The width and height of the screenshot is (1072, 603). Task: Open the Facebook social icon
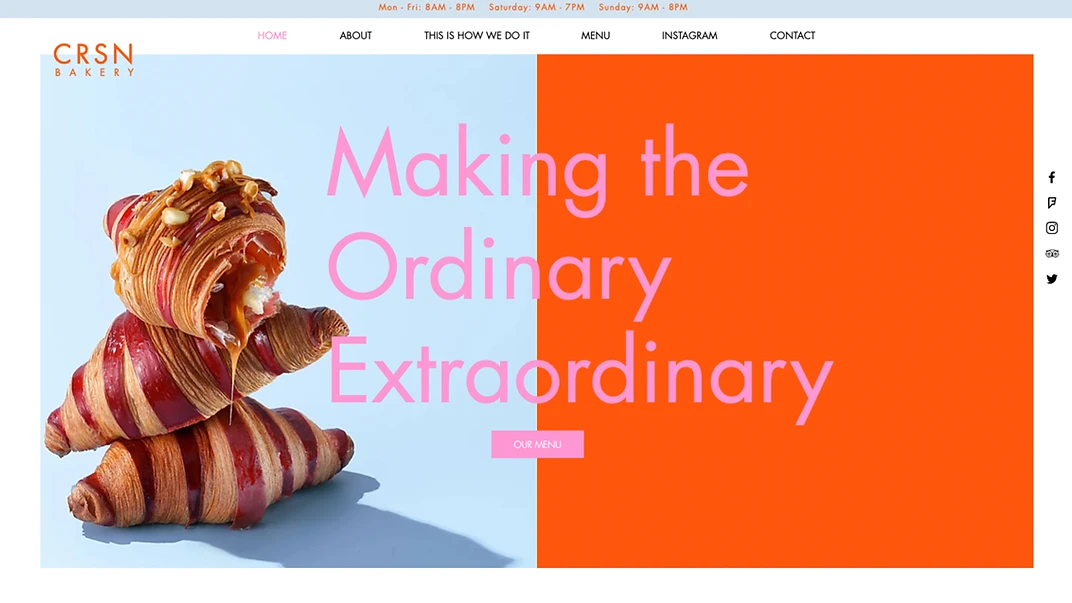[1051, 178]
